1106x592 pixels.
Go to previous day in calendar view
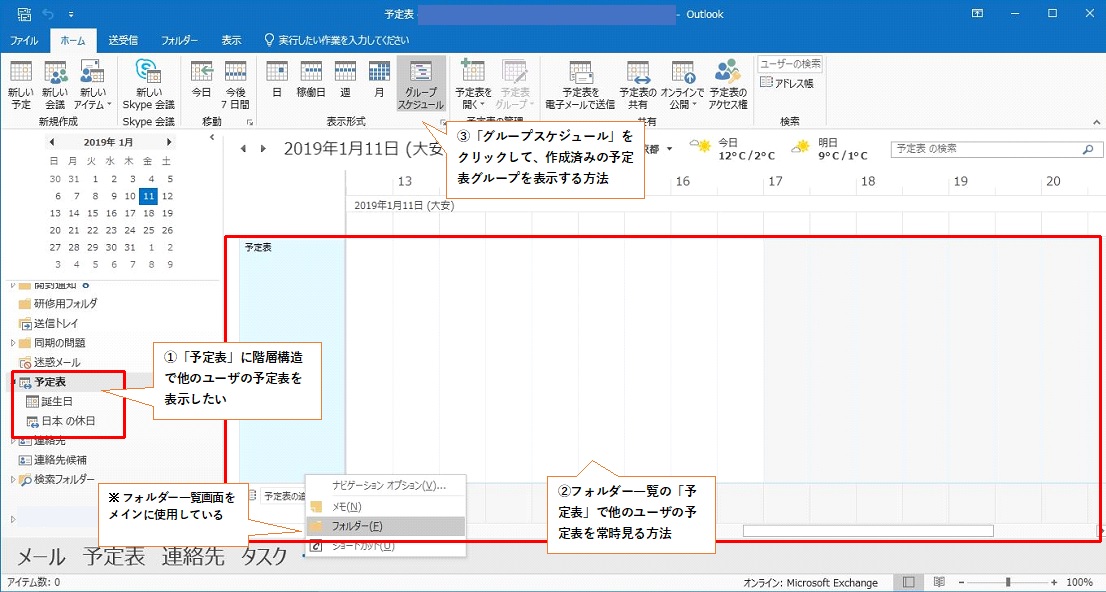coord(243,149)
